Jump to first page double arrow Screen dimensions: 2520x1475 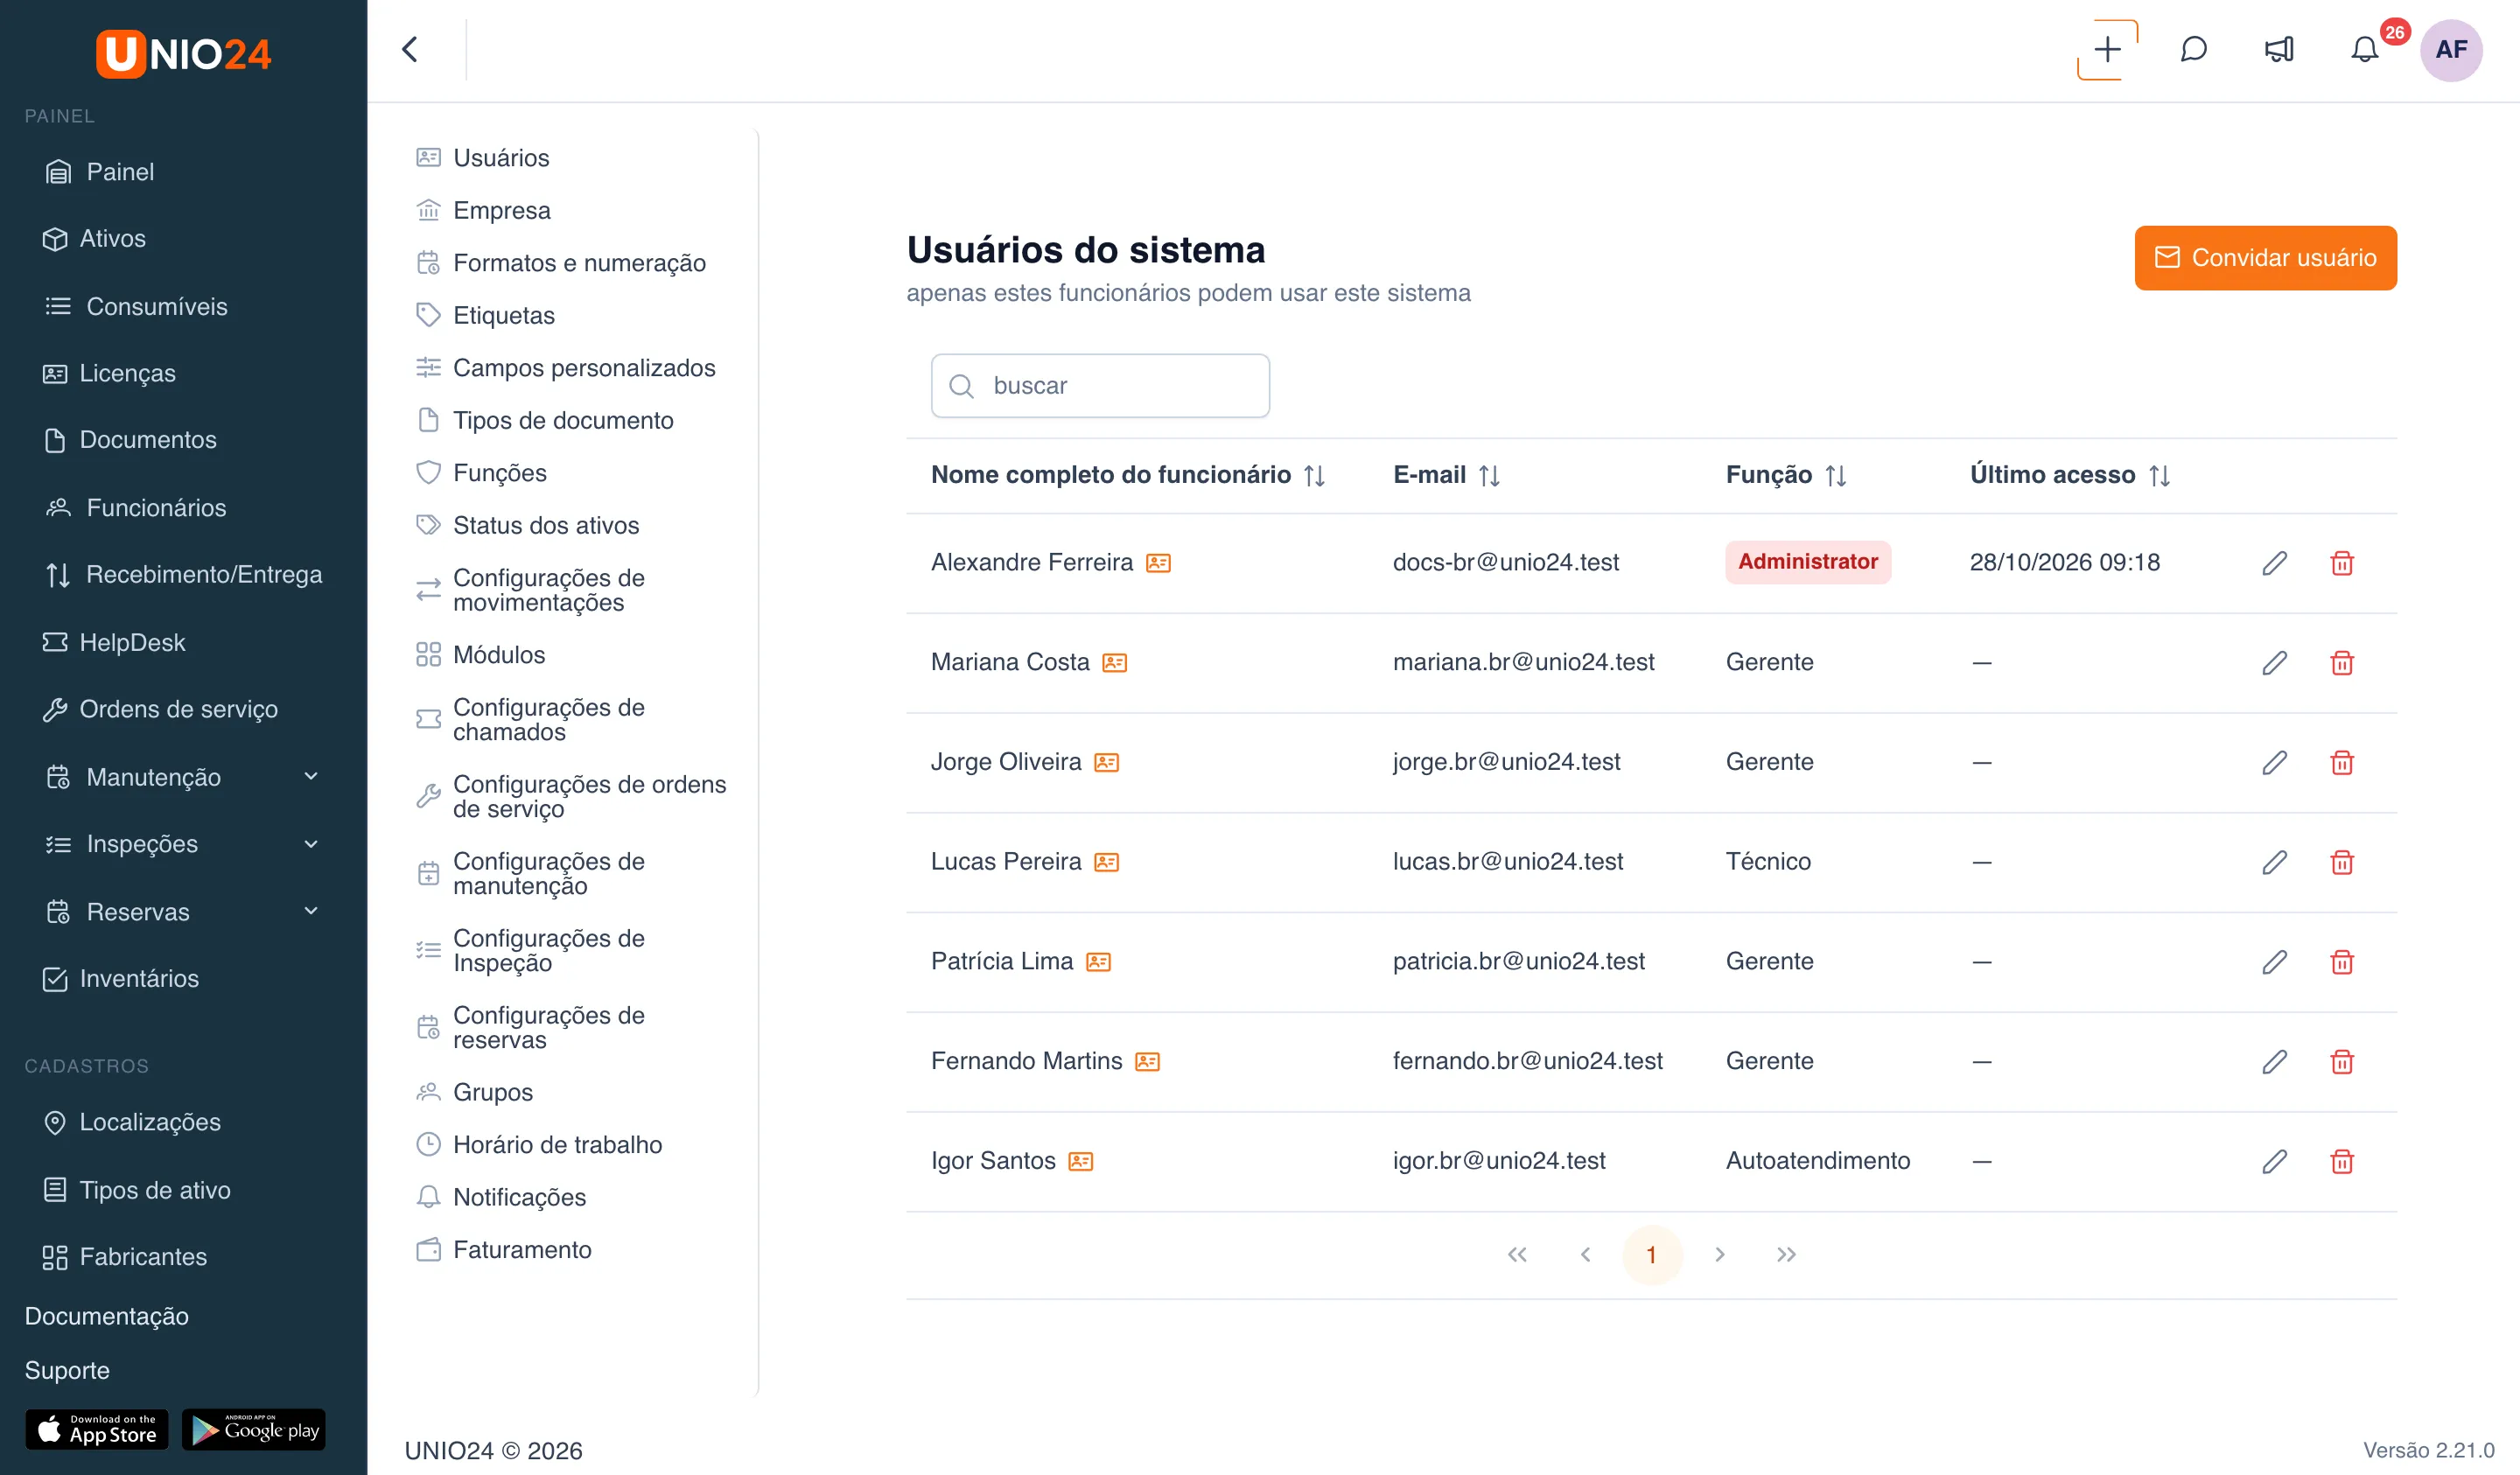click(1517, 1254)
